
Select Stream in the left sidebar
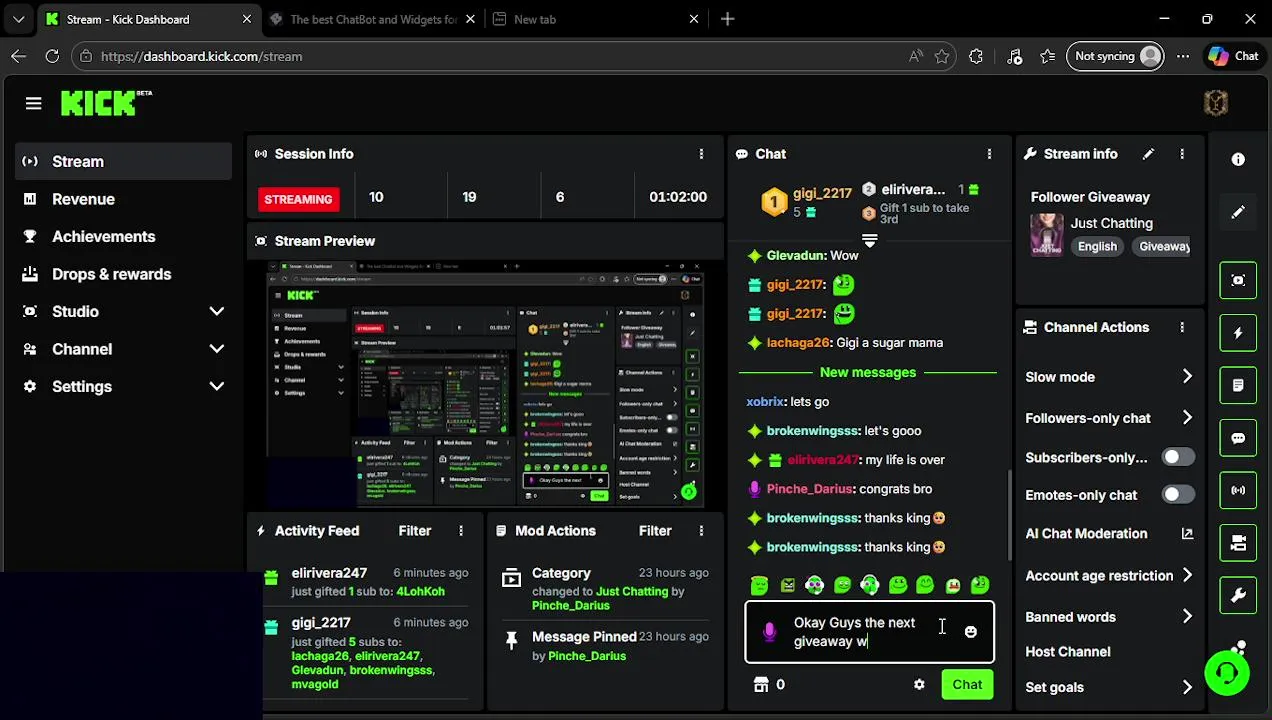tap(124, 161)
